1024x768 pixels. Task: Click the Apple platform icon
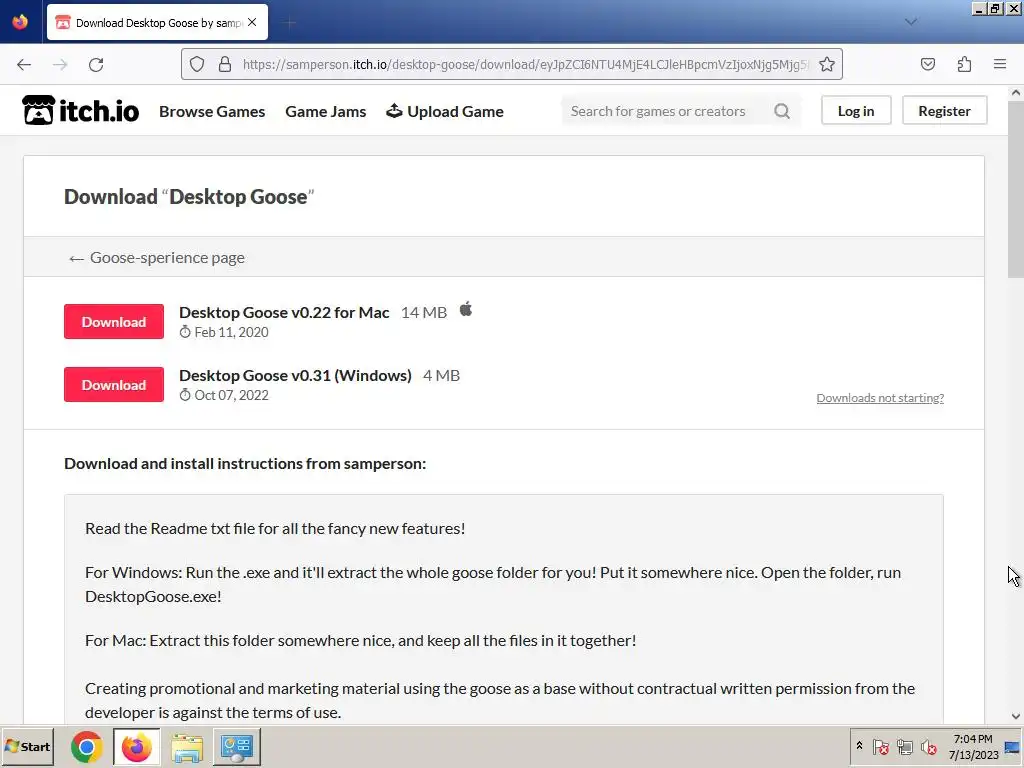point(466,309)
